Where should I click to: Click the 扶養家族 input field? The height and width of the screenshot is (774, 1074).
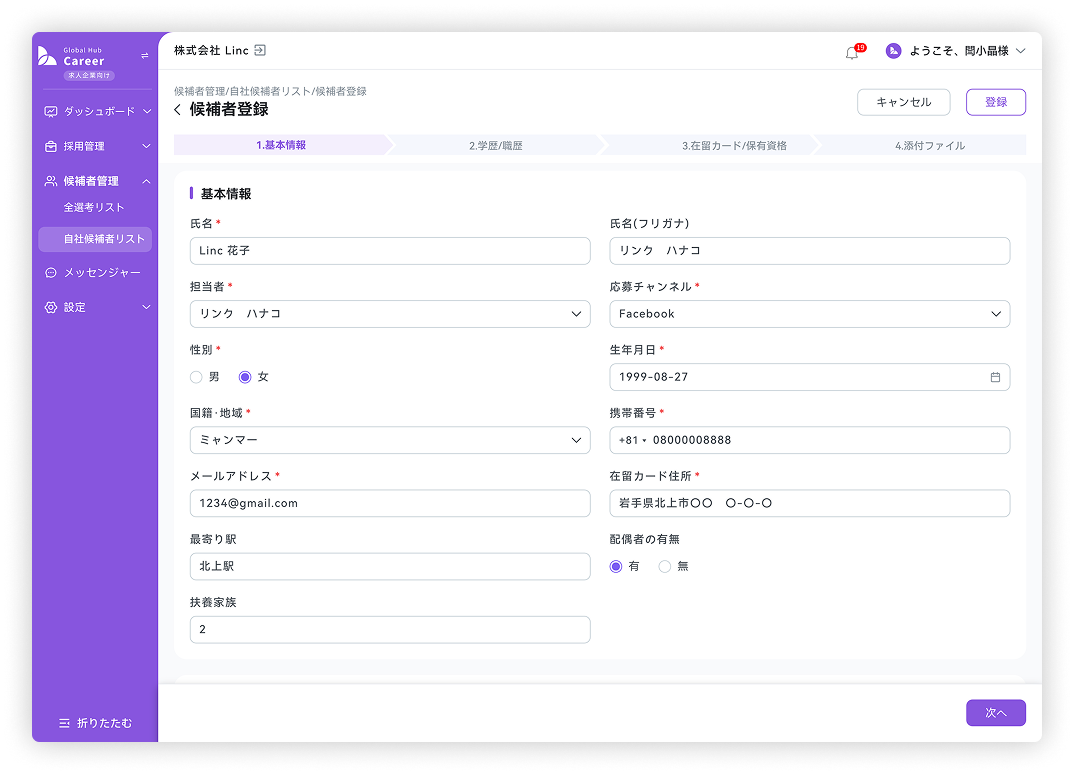tap(390, 629)
